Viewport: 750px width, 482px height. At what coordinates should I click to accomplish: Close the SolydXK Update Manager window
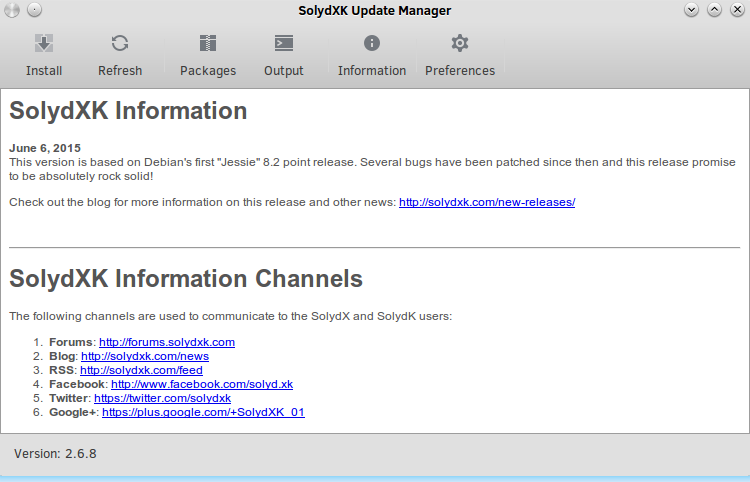click(737, 10)
